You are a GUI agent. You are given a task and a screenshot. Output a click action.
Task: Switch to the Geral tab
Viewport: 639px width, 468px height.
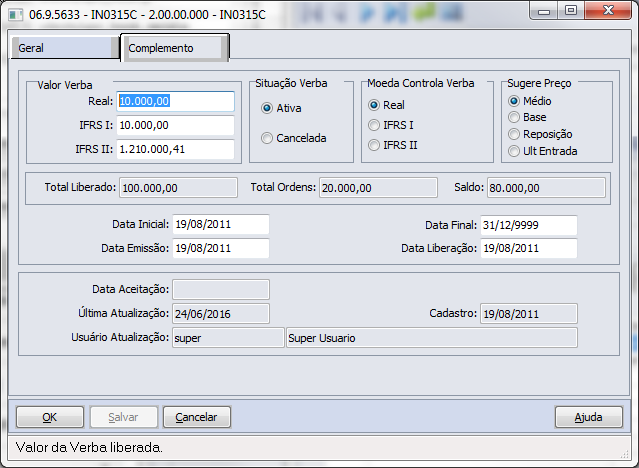pyautogui.click(x=64, y=48)
